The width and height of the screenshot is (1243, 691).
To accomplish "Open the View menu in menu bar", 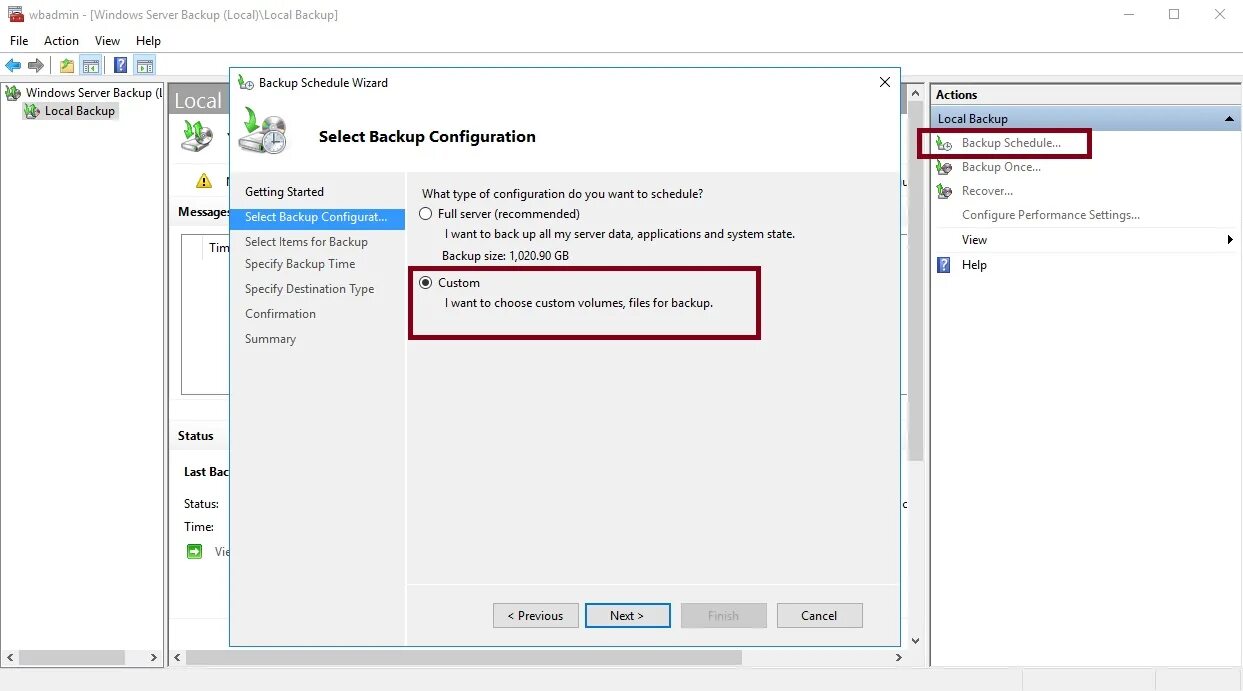I will [x=107, y=41].
